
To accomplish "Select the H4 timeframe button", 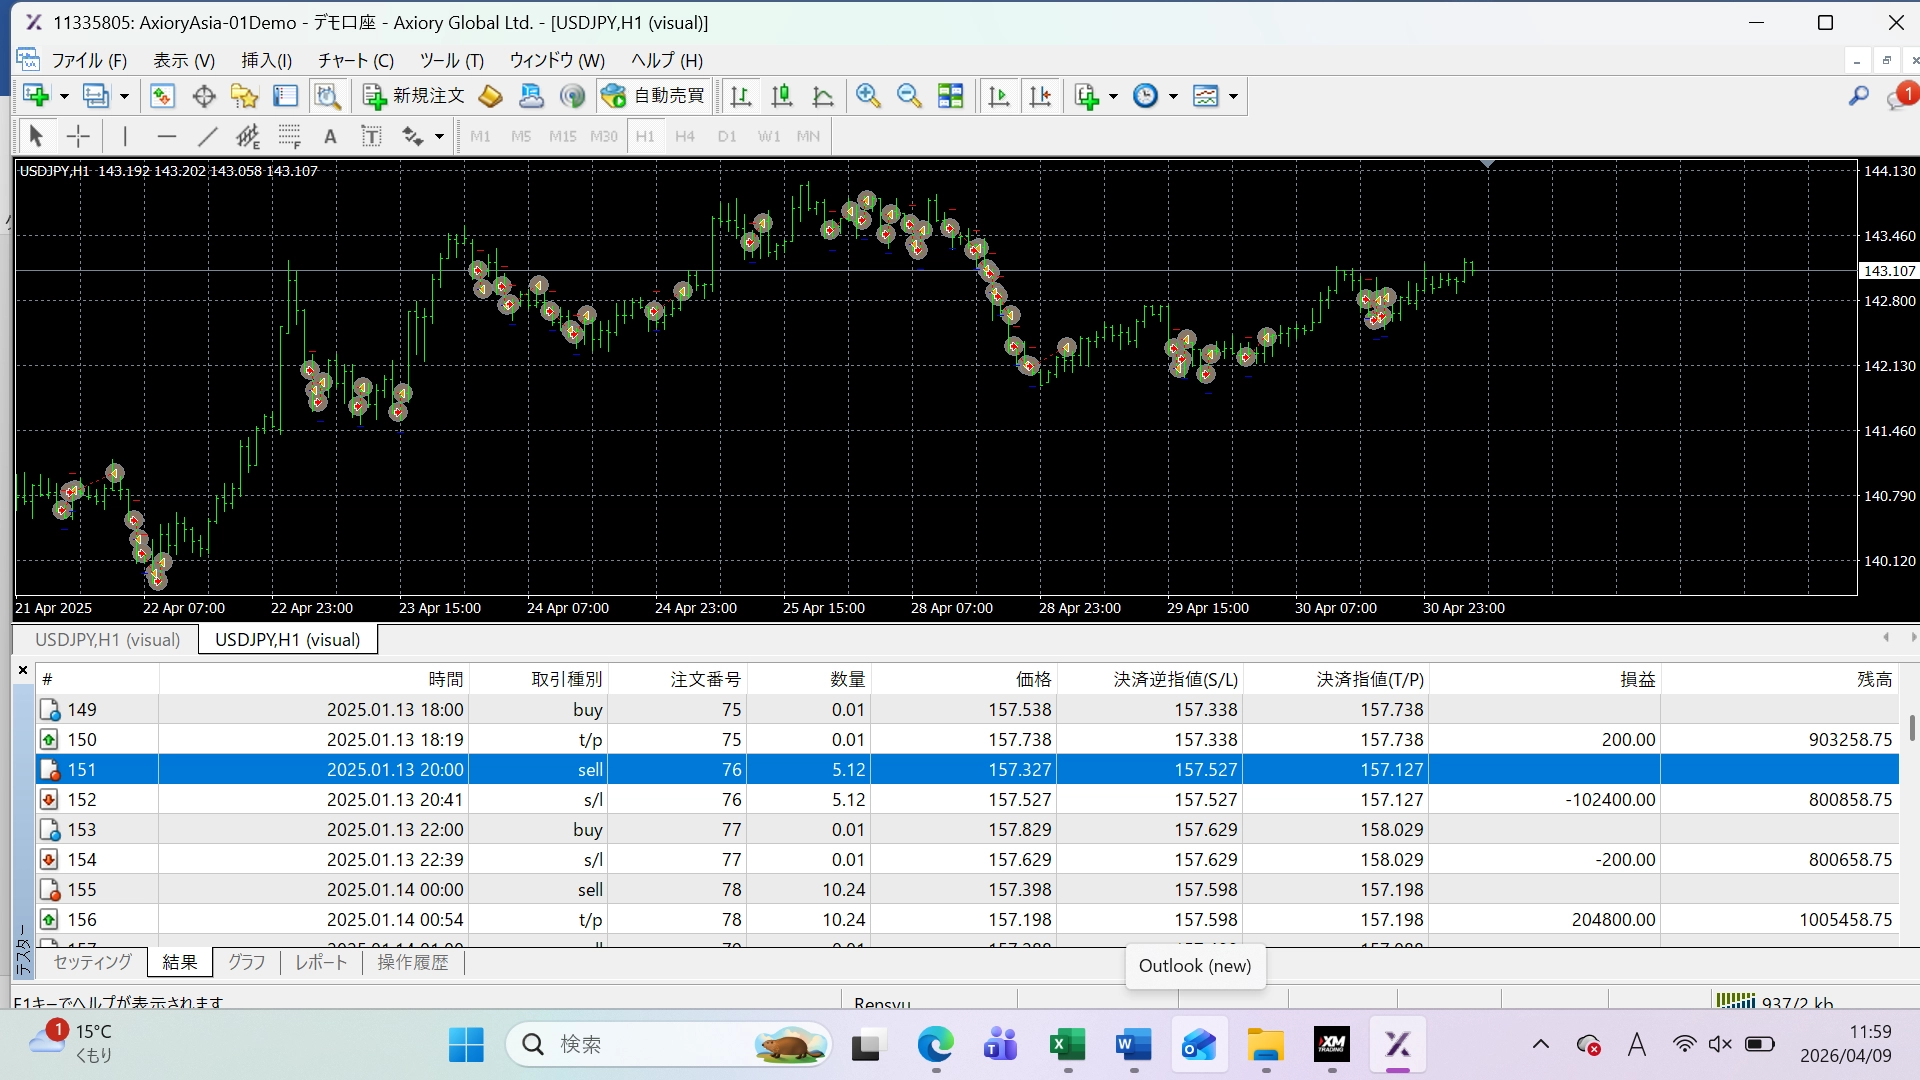I will click(x=685, y=136).
